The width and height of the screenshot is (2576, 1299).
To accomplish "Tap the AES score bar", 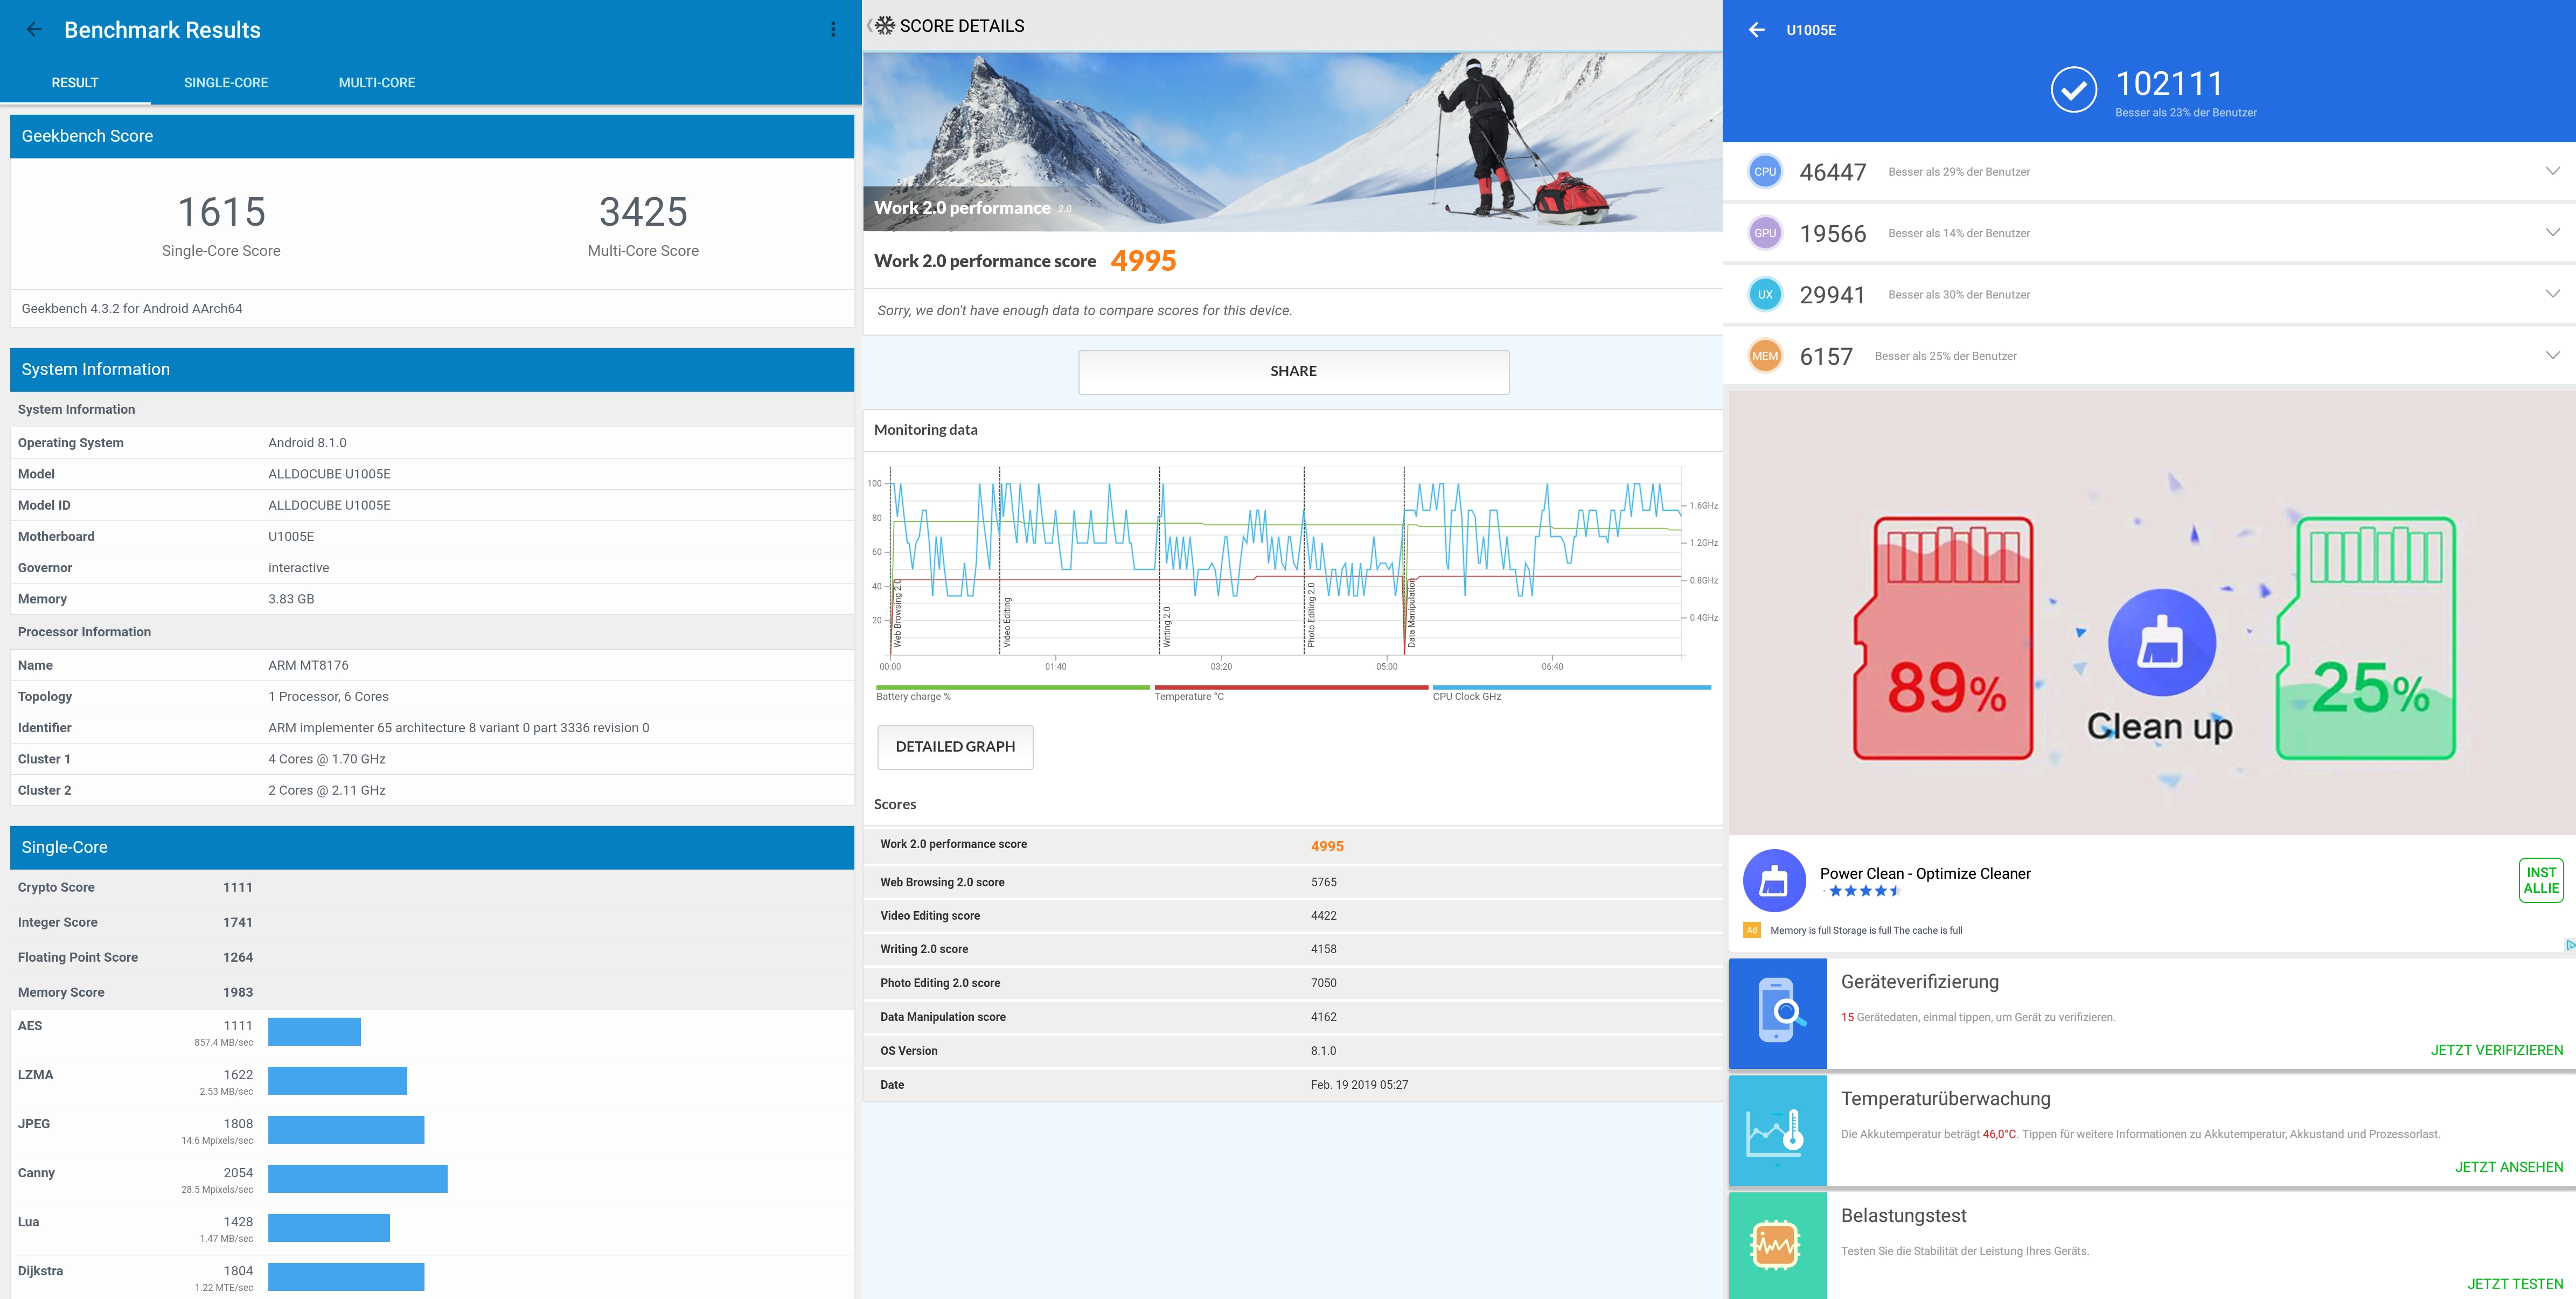I will [314, 1032].
